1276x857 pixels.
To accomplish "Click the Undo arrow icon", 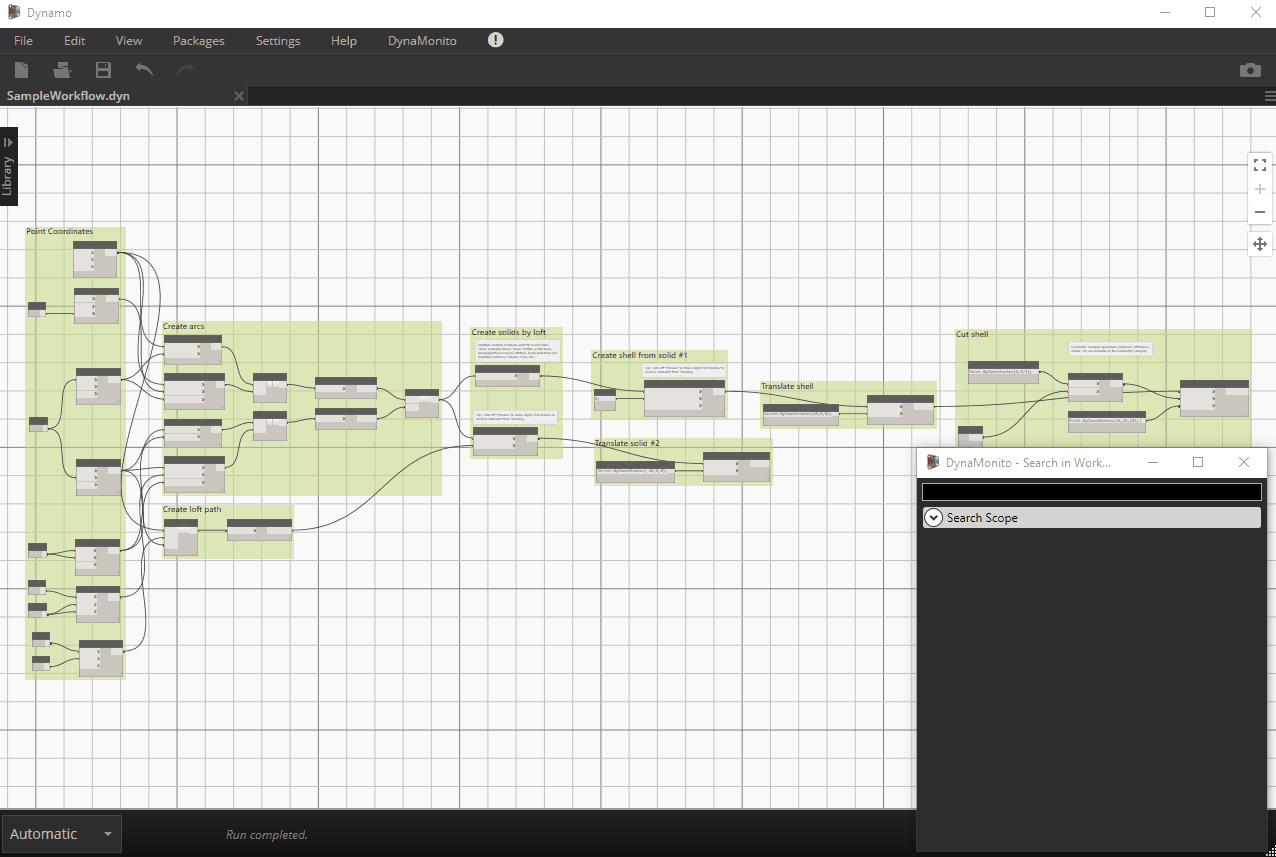I will tap(144, 69).
